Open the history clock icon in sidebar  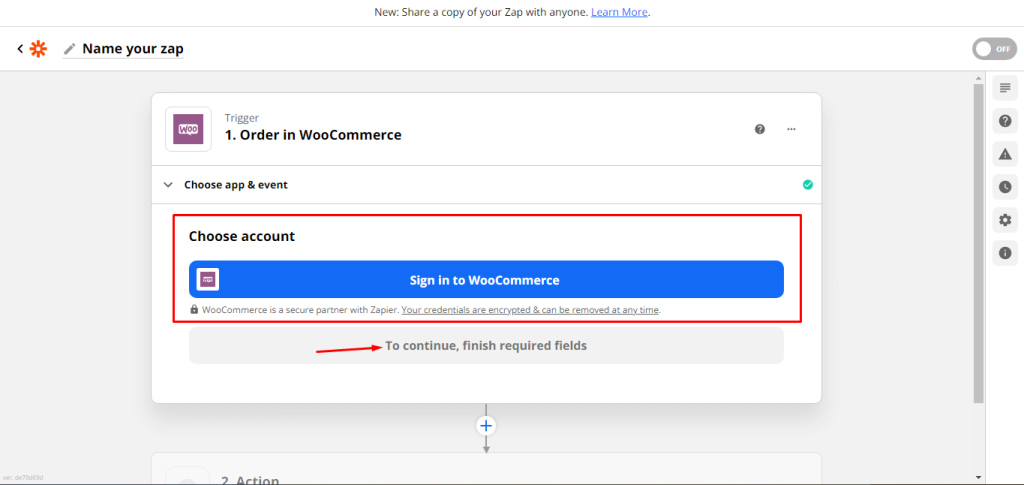[x=1004, y=187]
